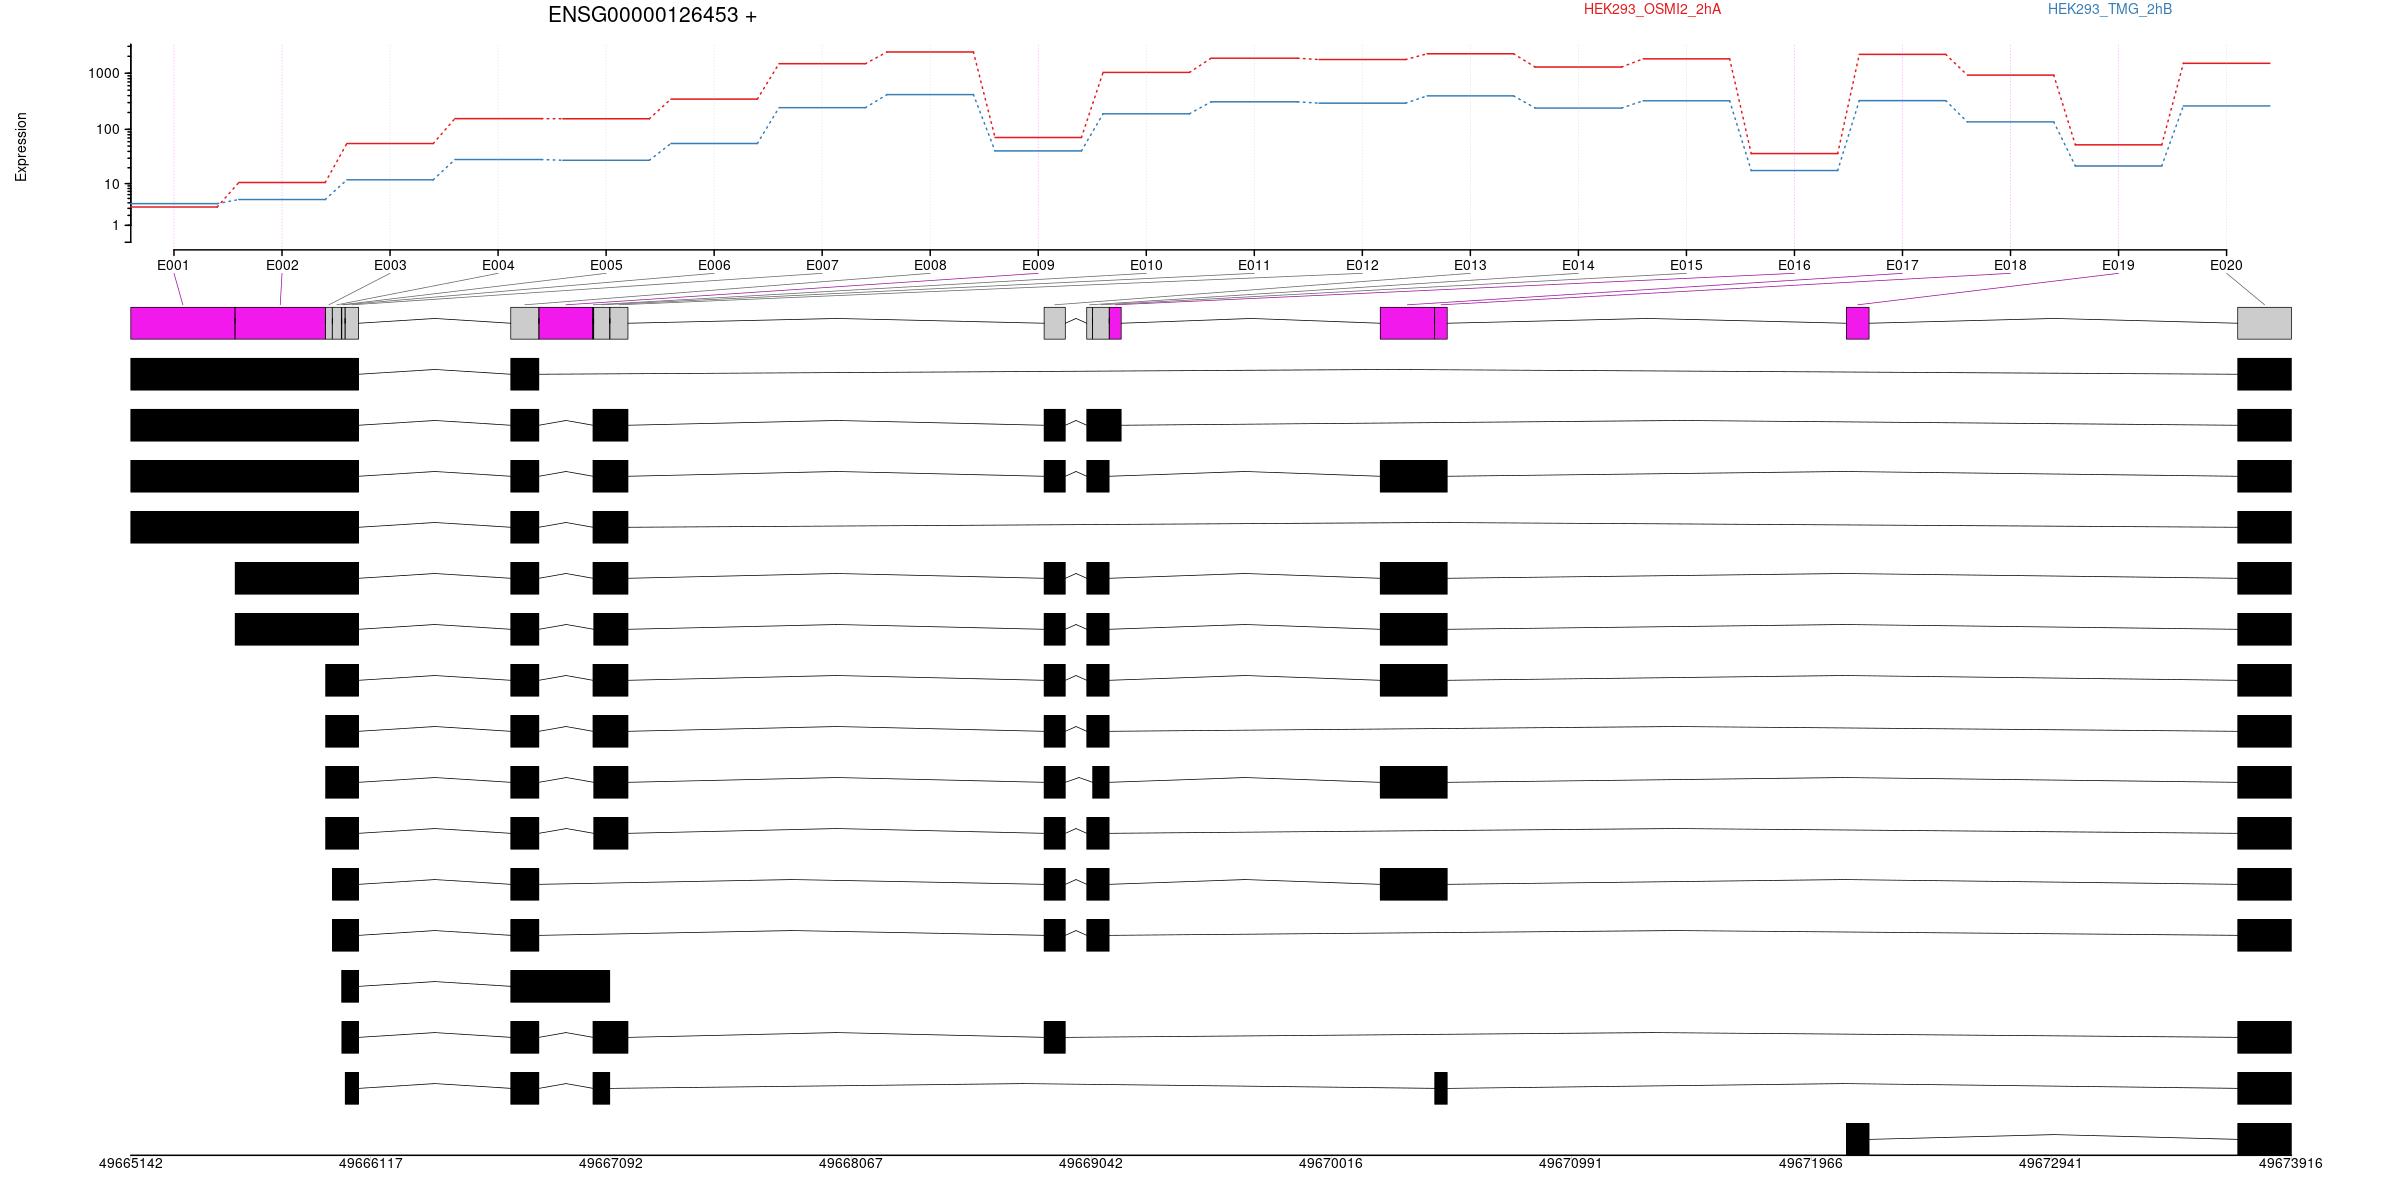This screenshot has height=1180, width=2400.
Task: Click genomic coordinate 49673916
Action: coord(2291,1163)
